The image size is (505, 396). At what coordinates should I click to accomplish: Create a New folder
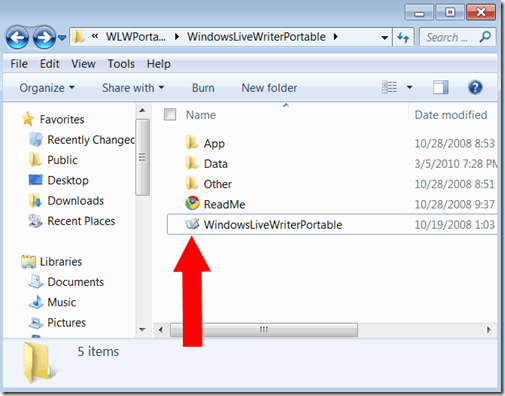[269, 88]
